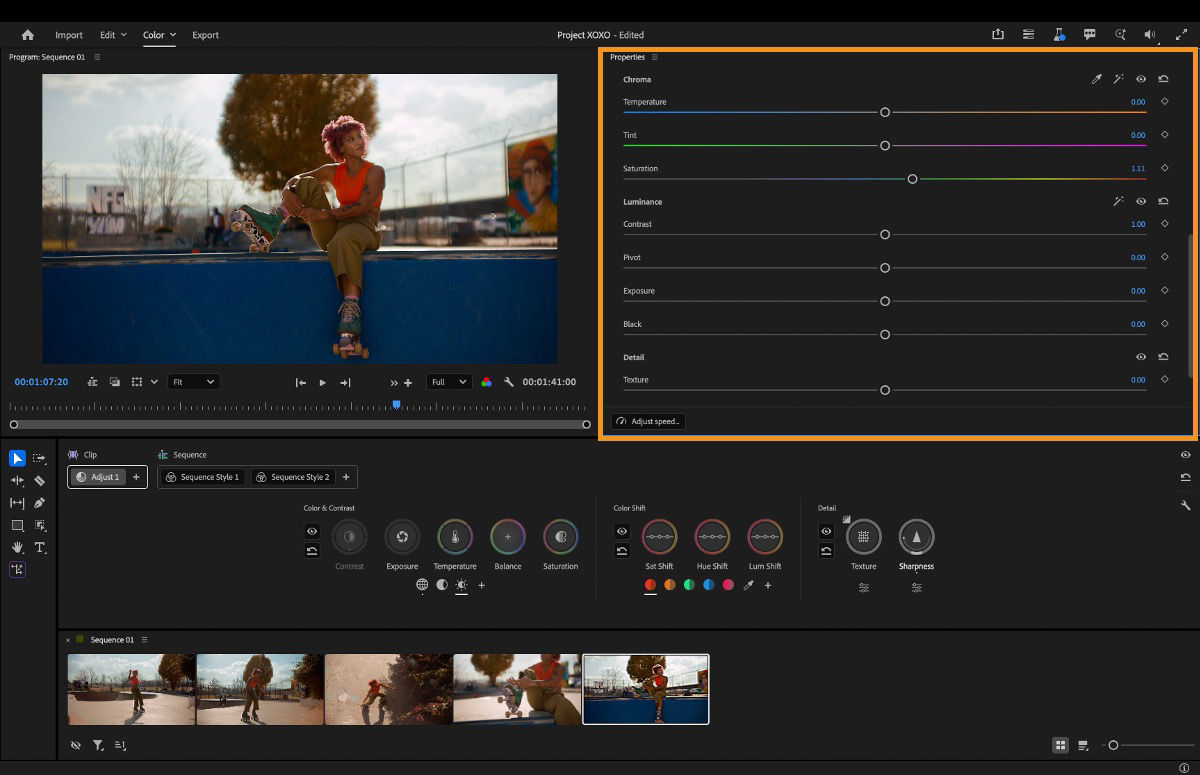Click the Balance color wheel control
This screenshot has width=1200, height=775.
[507, 537]
